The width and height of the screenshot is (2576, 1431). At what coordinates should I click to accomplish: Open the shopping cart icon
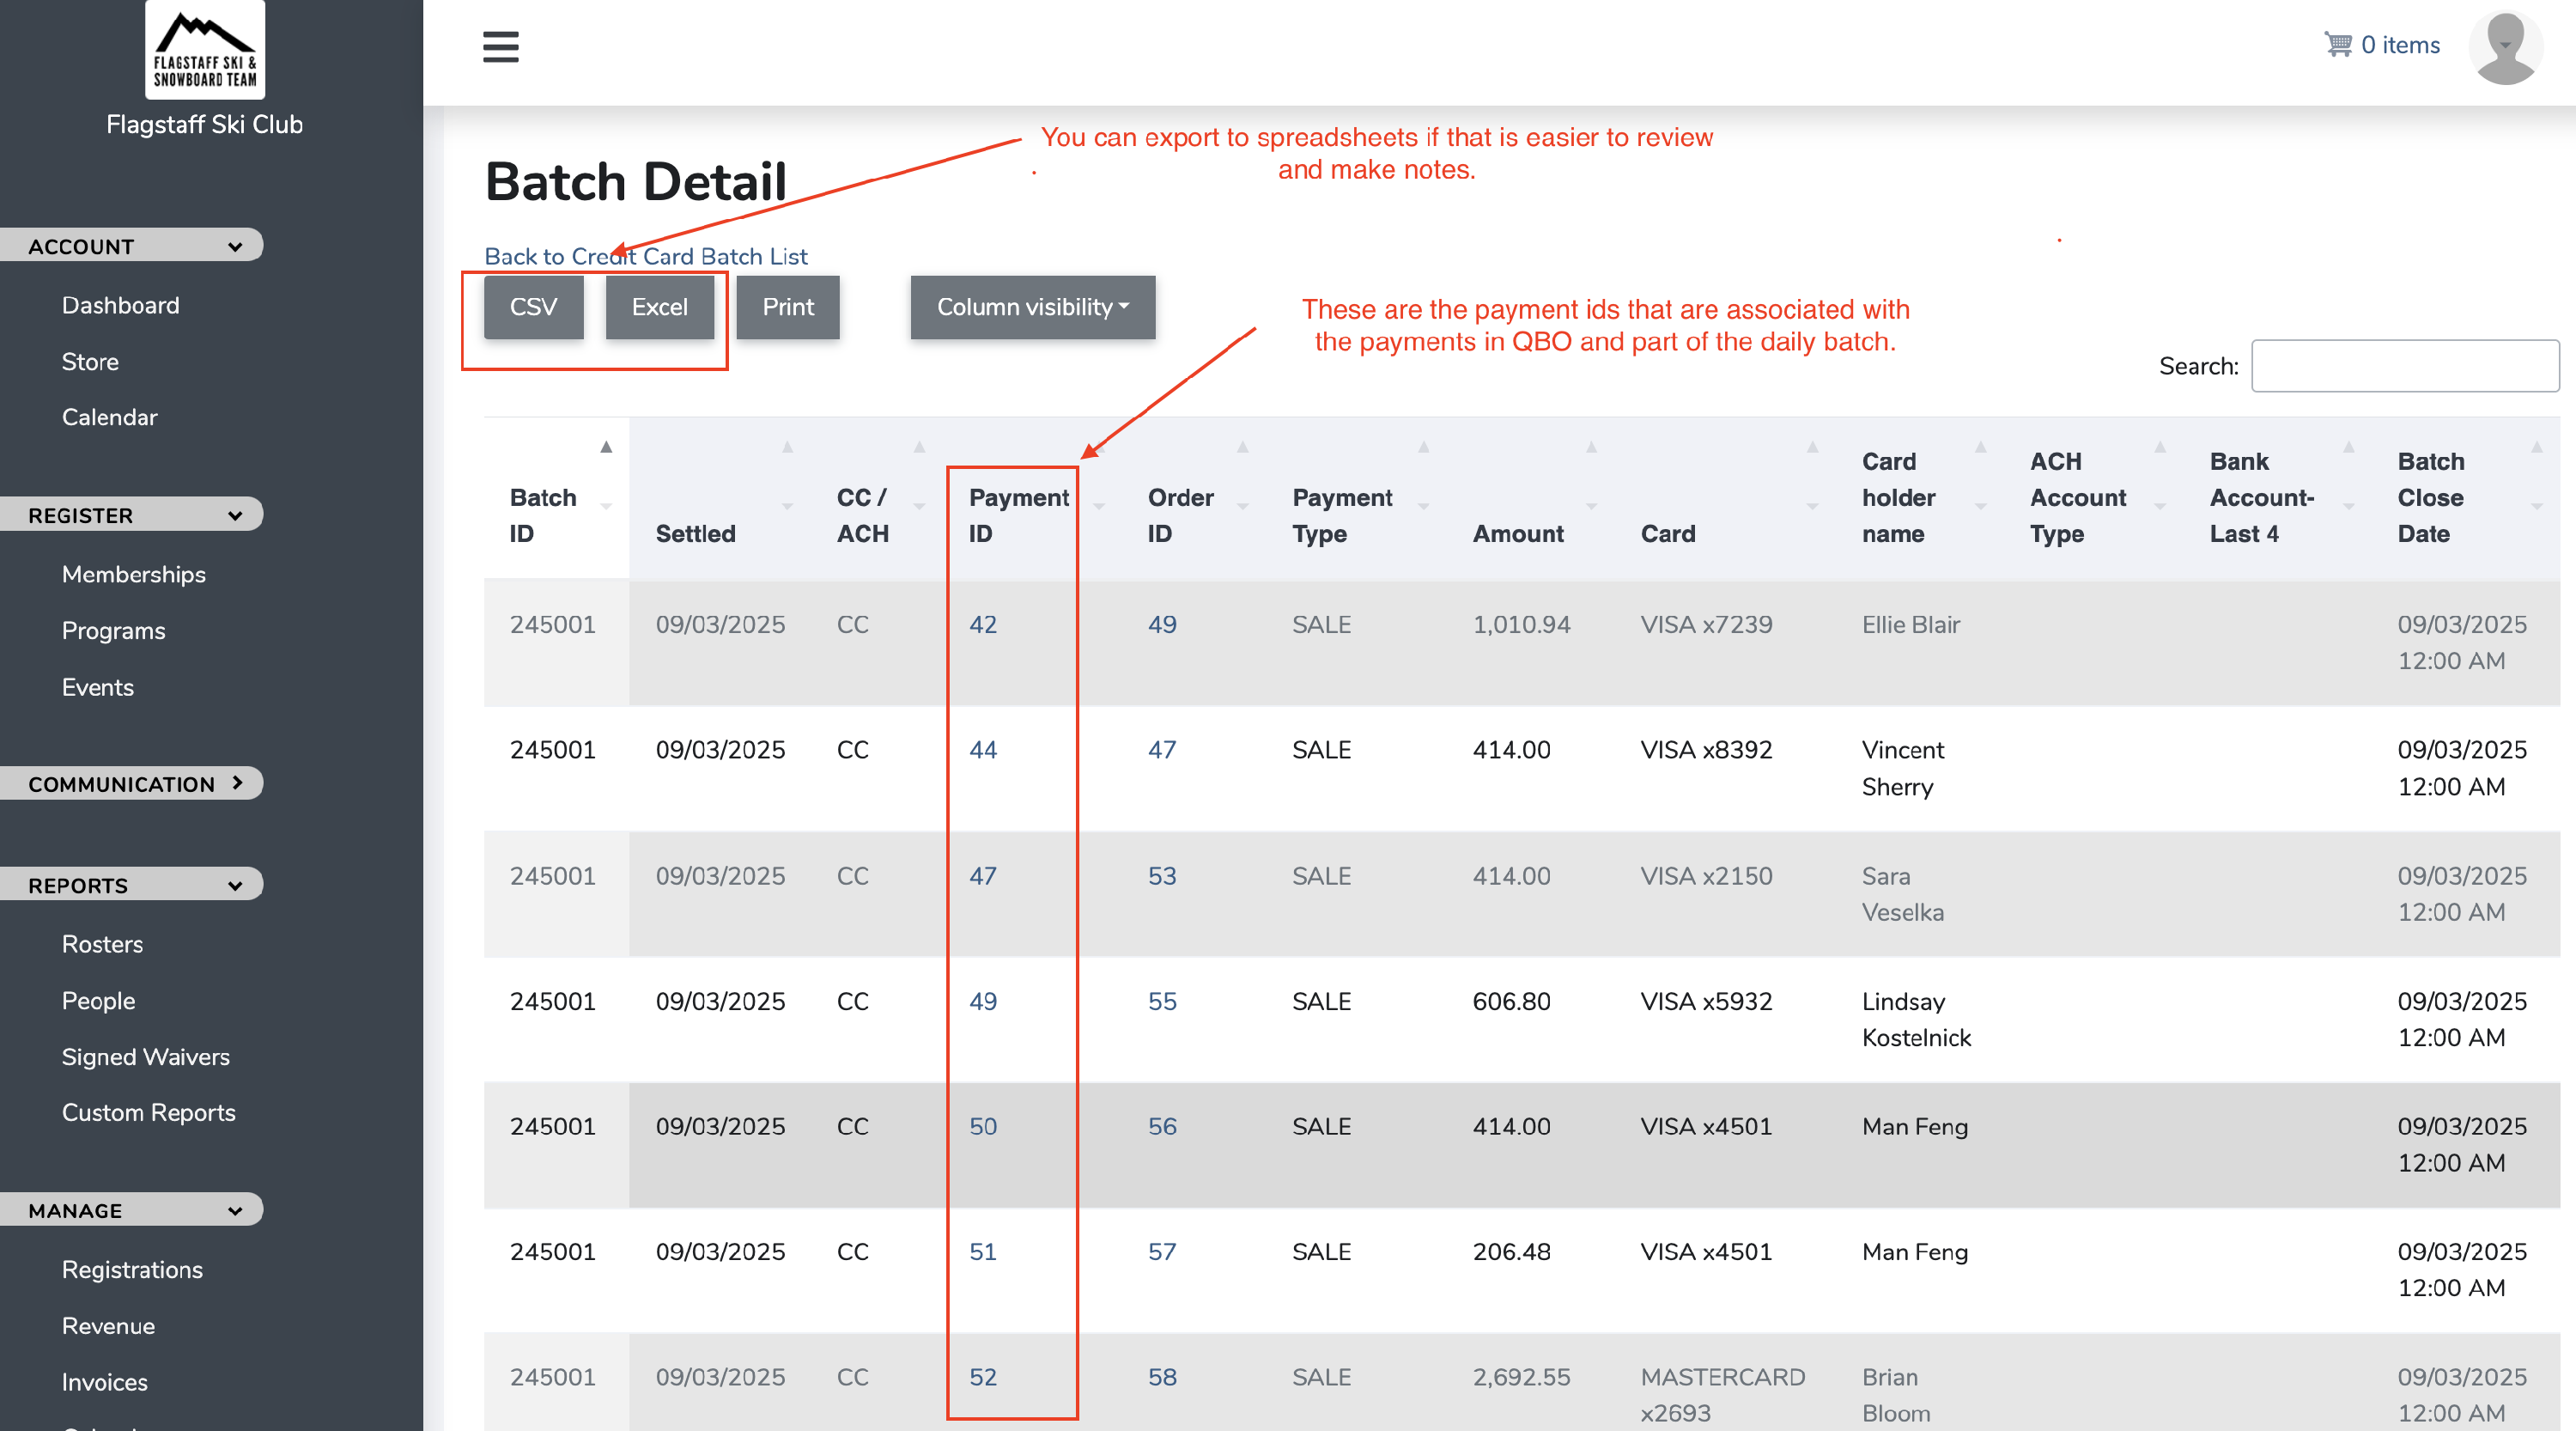[2337, 45]
